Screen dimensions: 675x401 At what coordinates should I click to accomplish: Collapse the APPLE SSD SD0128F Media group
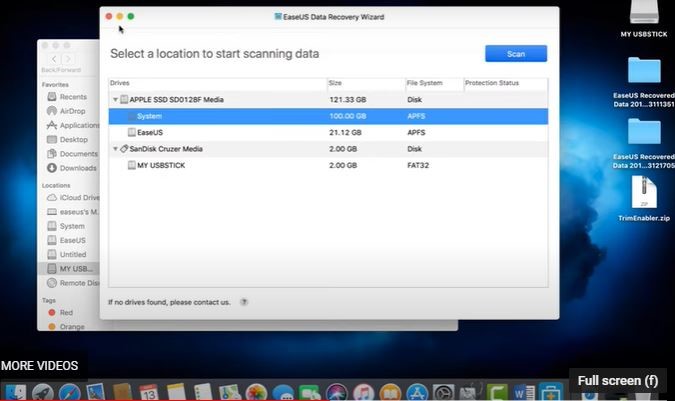click(115, 100)
